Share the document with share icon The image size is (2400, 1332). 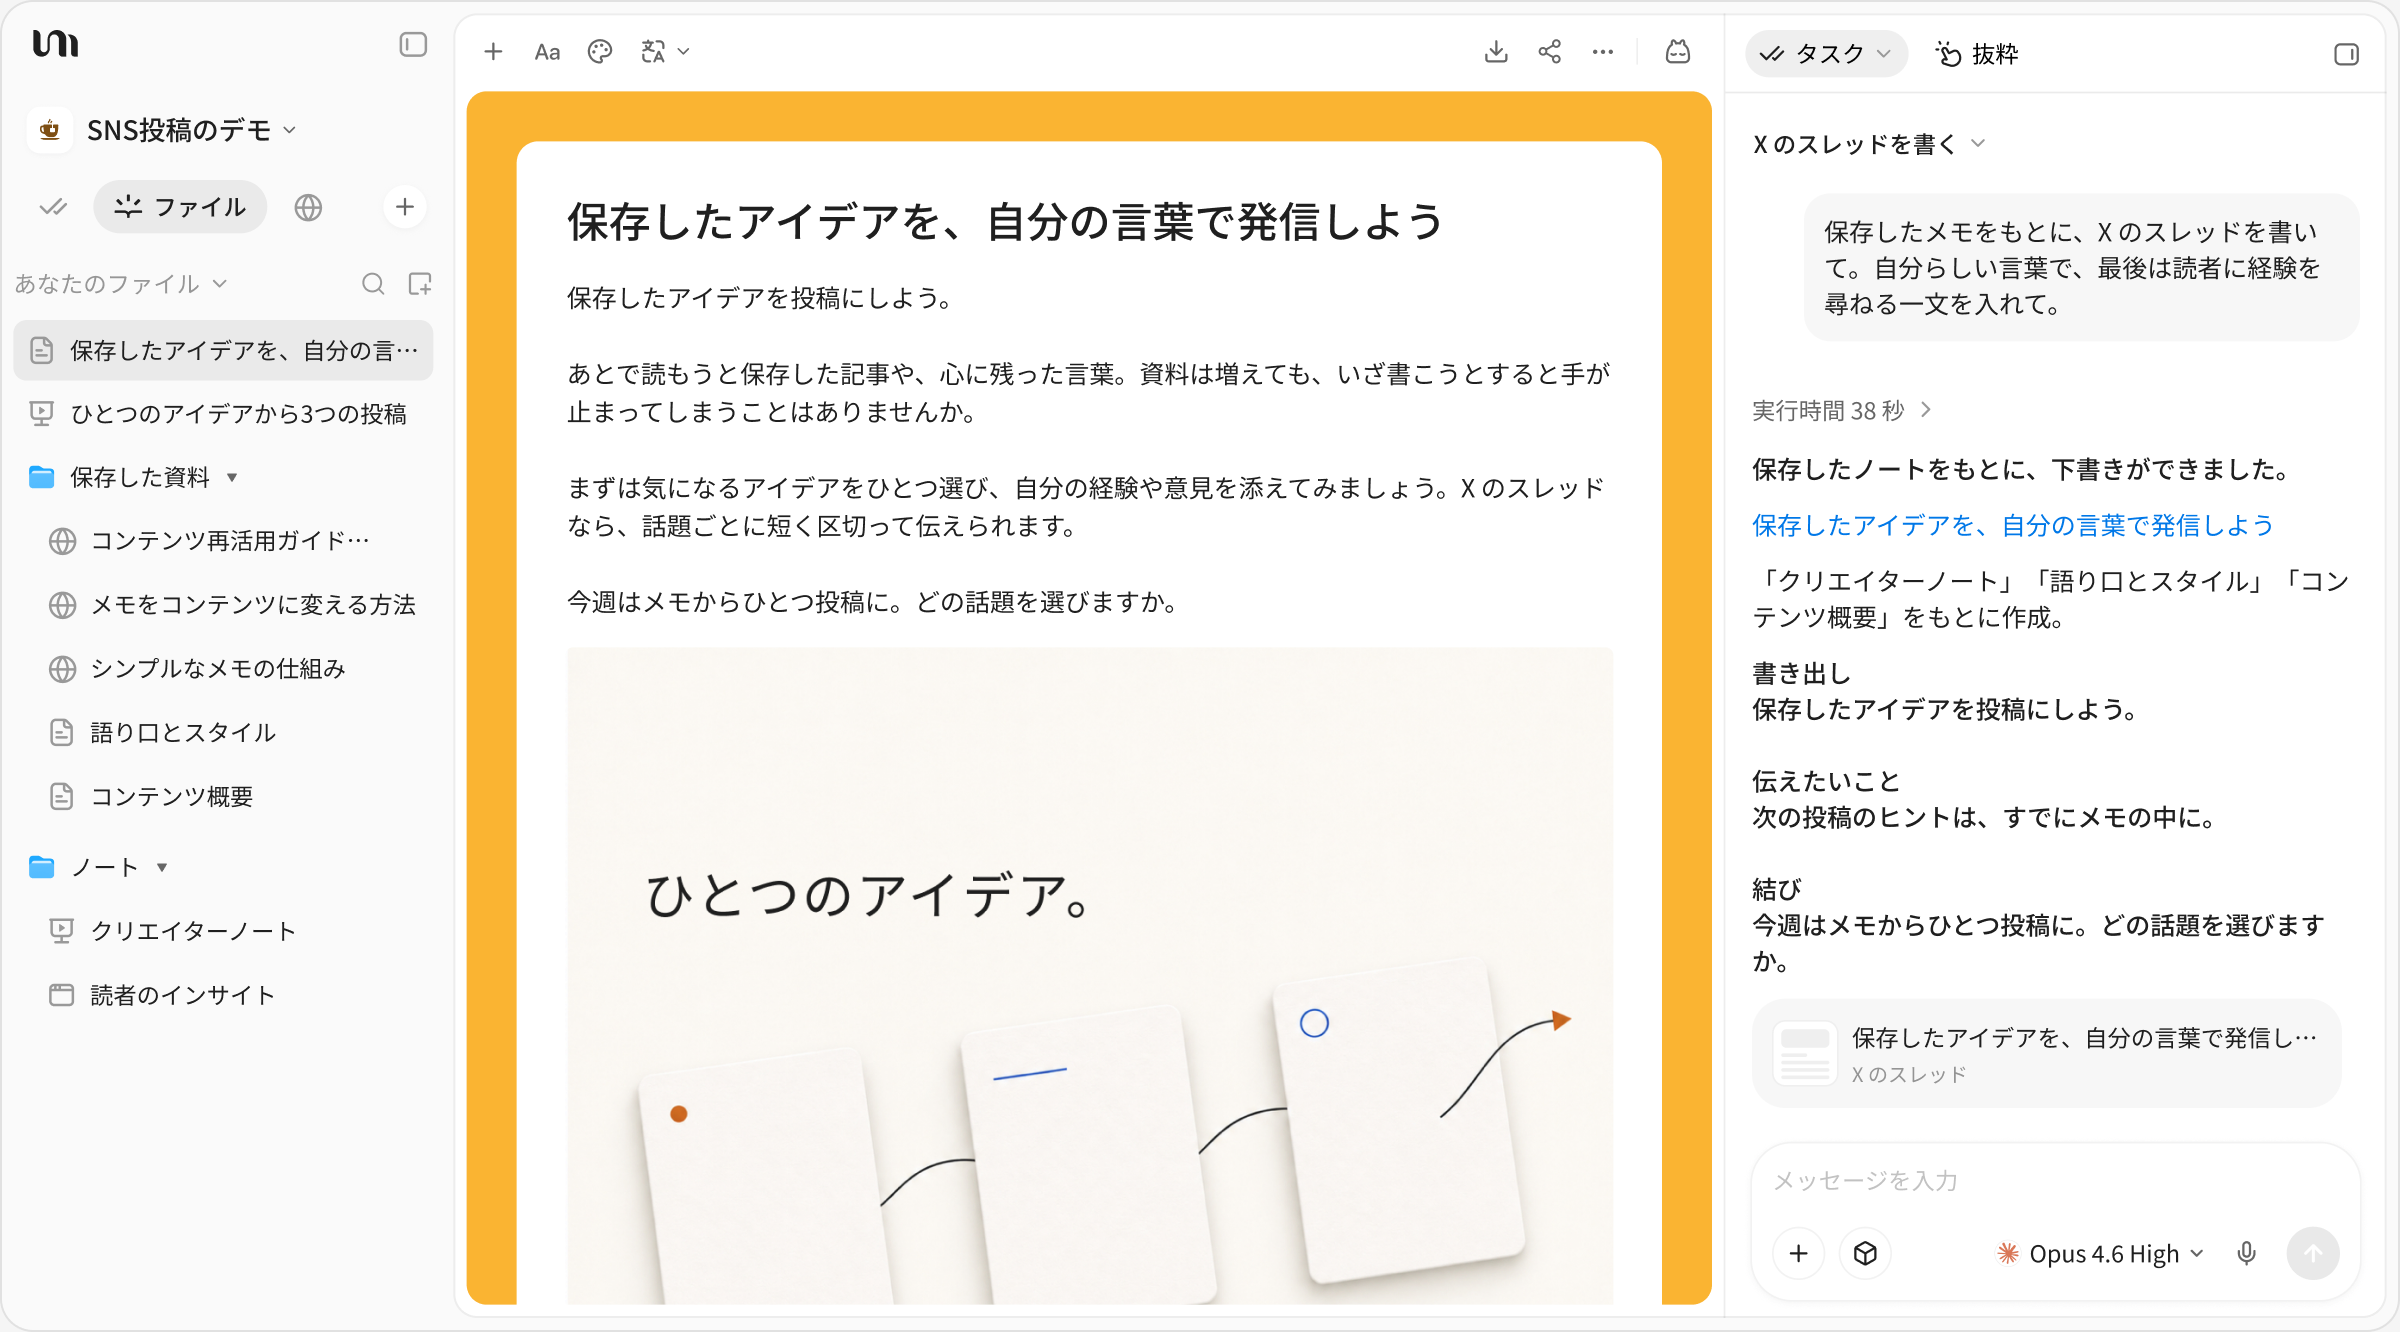pos(1550,52)
